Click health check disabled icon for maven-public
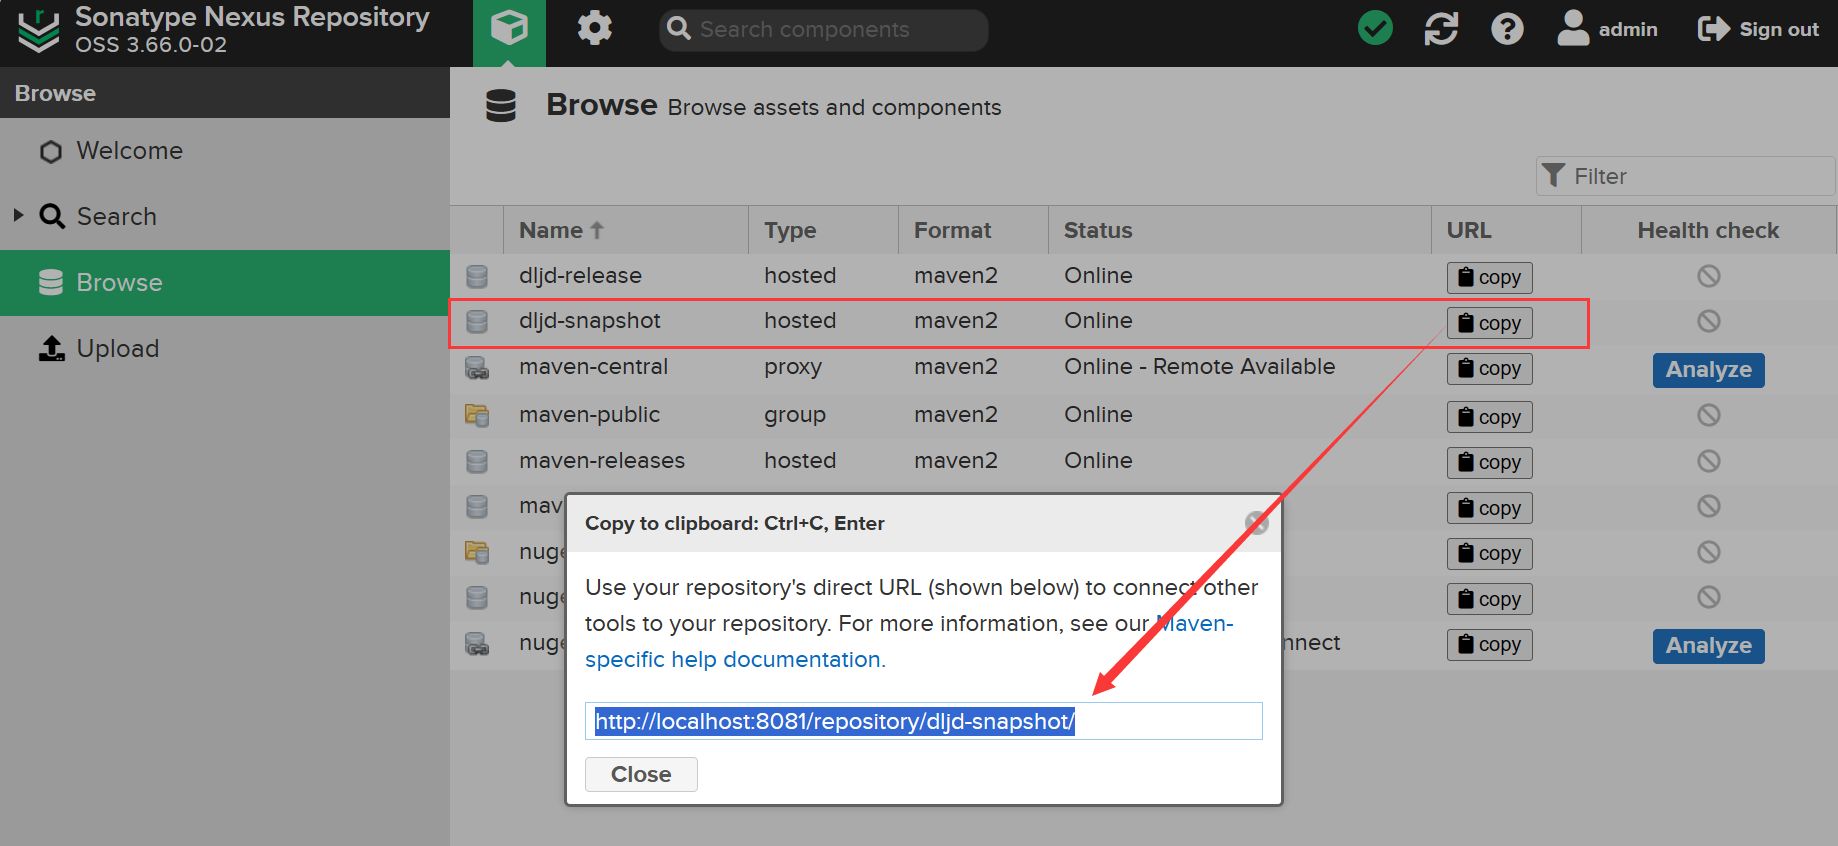Viewport: 1838px width, 846px height. click(x=1708, y=415)
